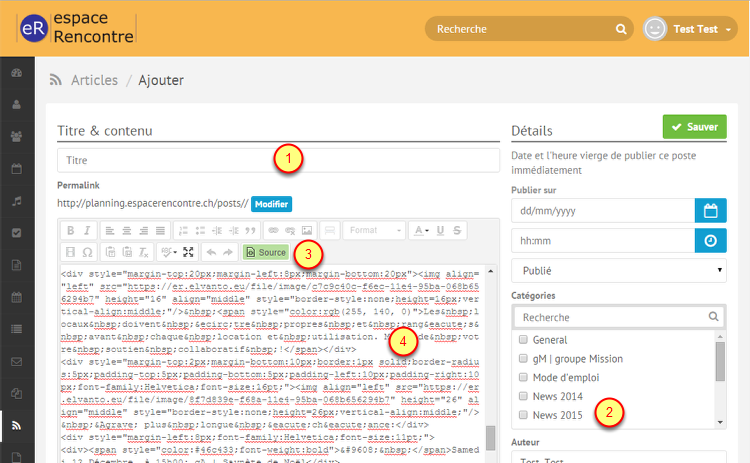Image resolution: width=750 pixels, height=463 pixels.
Task: Click the clock icon beside the time field
Action: coord(710,241)
